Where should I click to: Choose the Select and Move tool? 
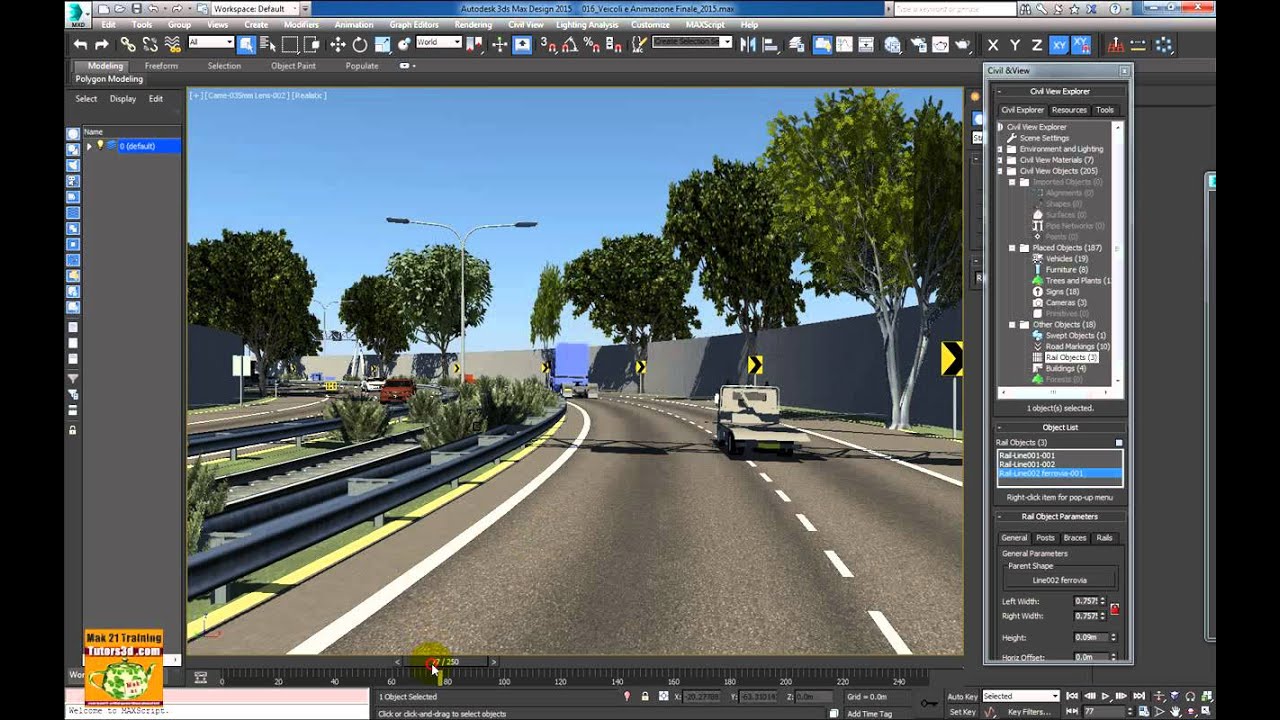(338, 44)
